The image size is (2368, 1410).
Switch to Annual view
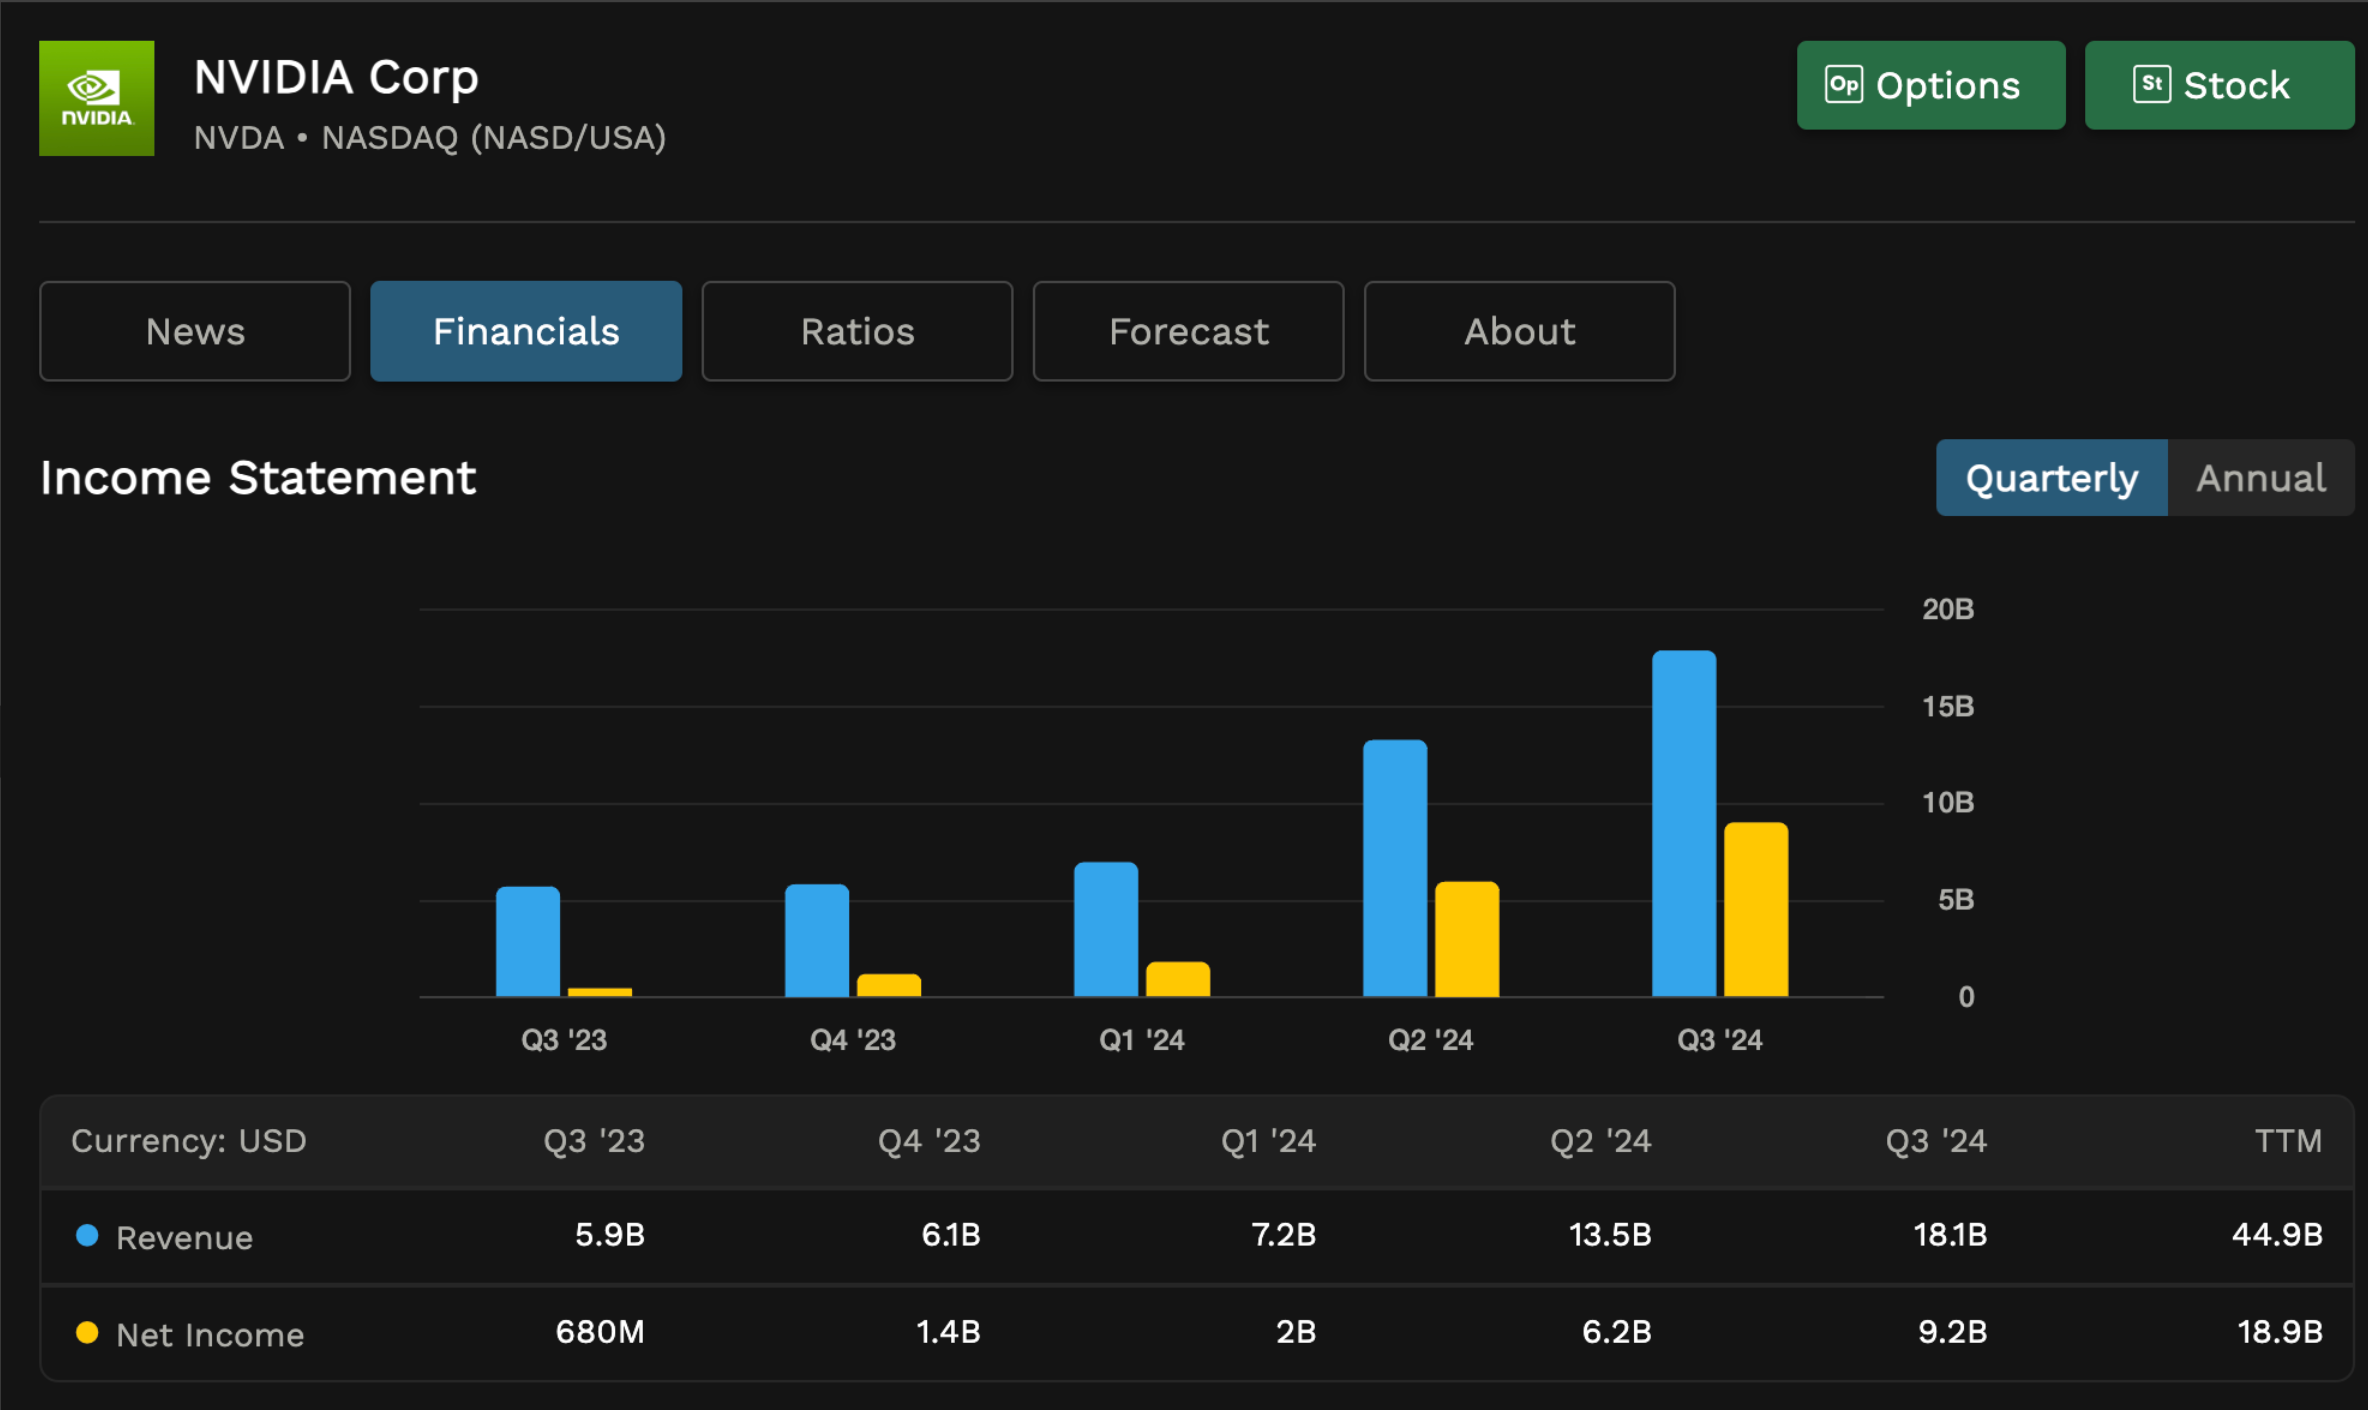coord(2260,478)
